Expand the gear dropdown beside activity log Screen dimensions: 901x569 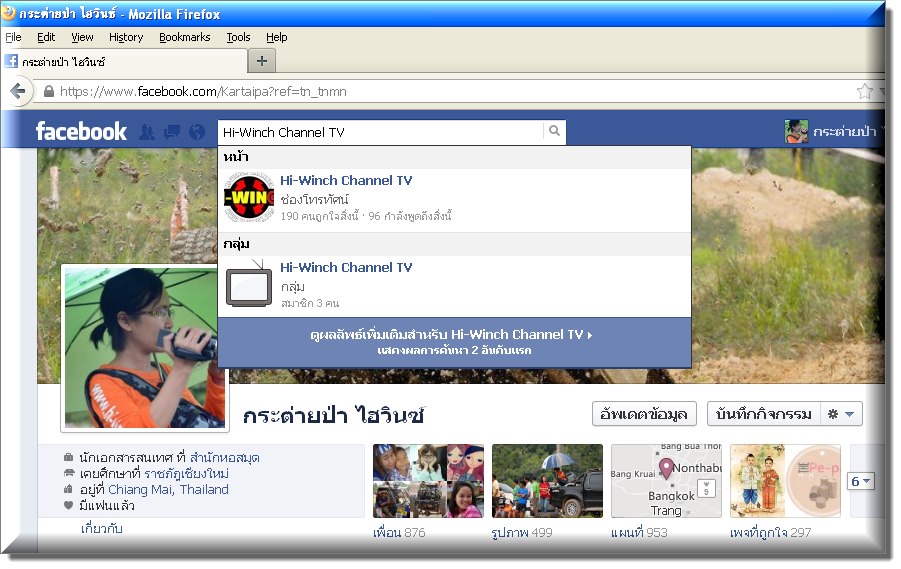pos(840,414)
